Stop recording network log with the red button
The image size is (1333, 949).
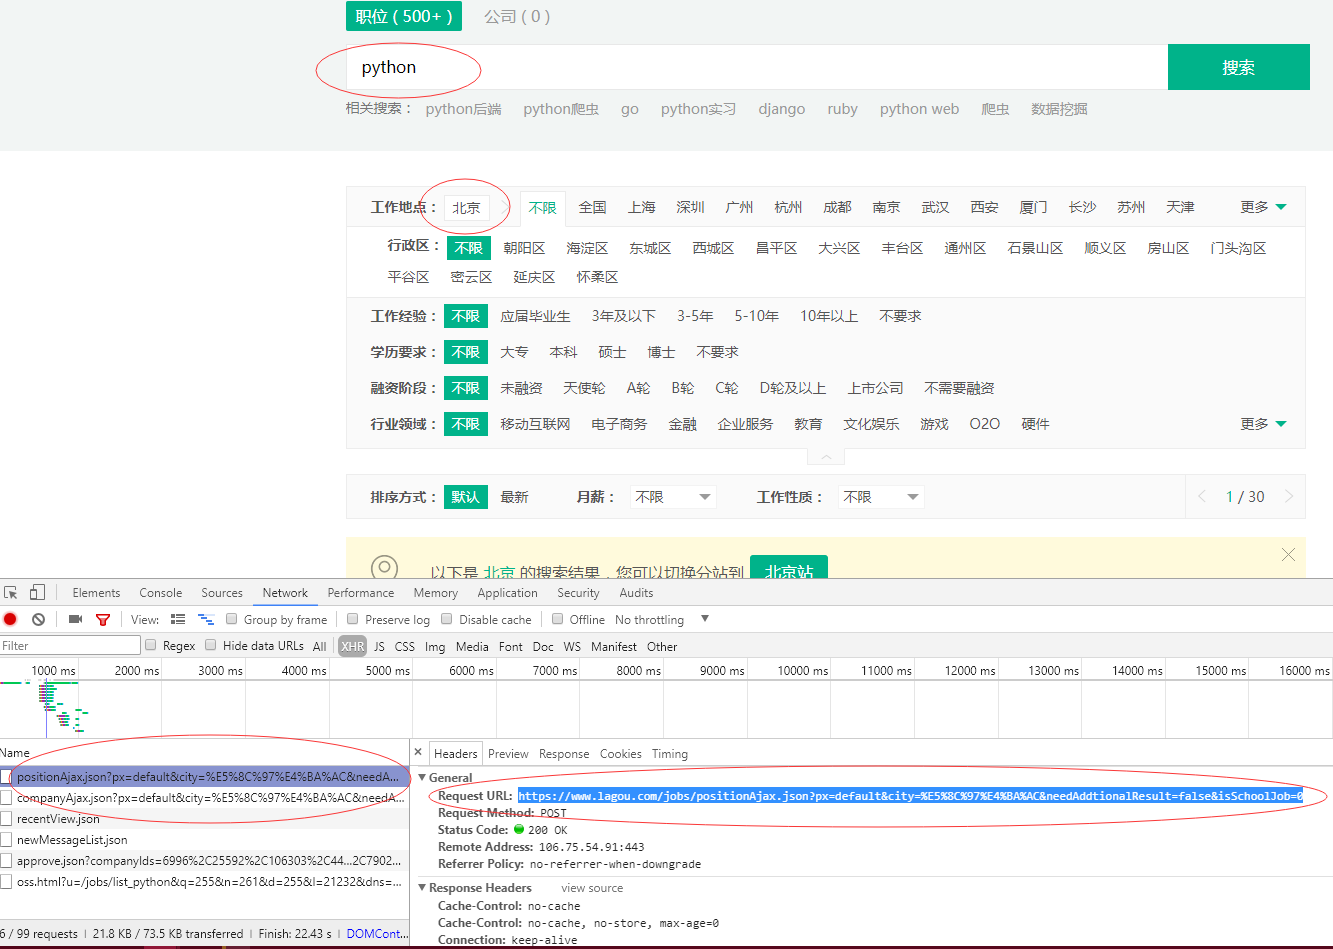click(x=10, y=619)
